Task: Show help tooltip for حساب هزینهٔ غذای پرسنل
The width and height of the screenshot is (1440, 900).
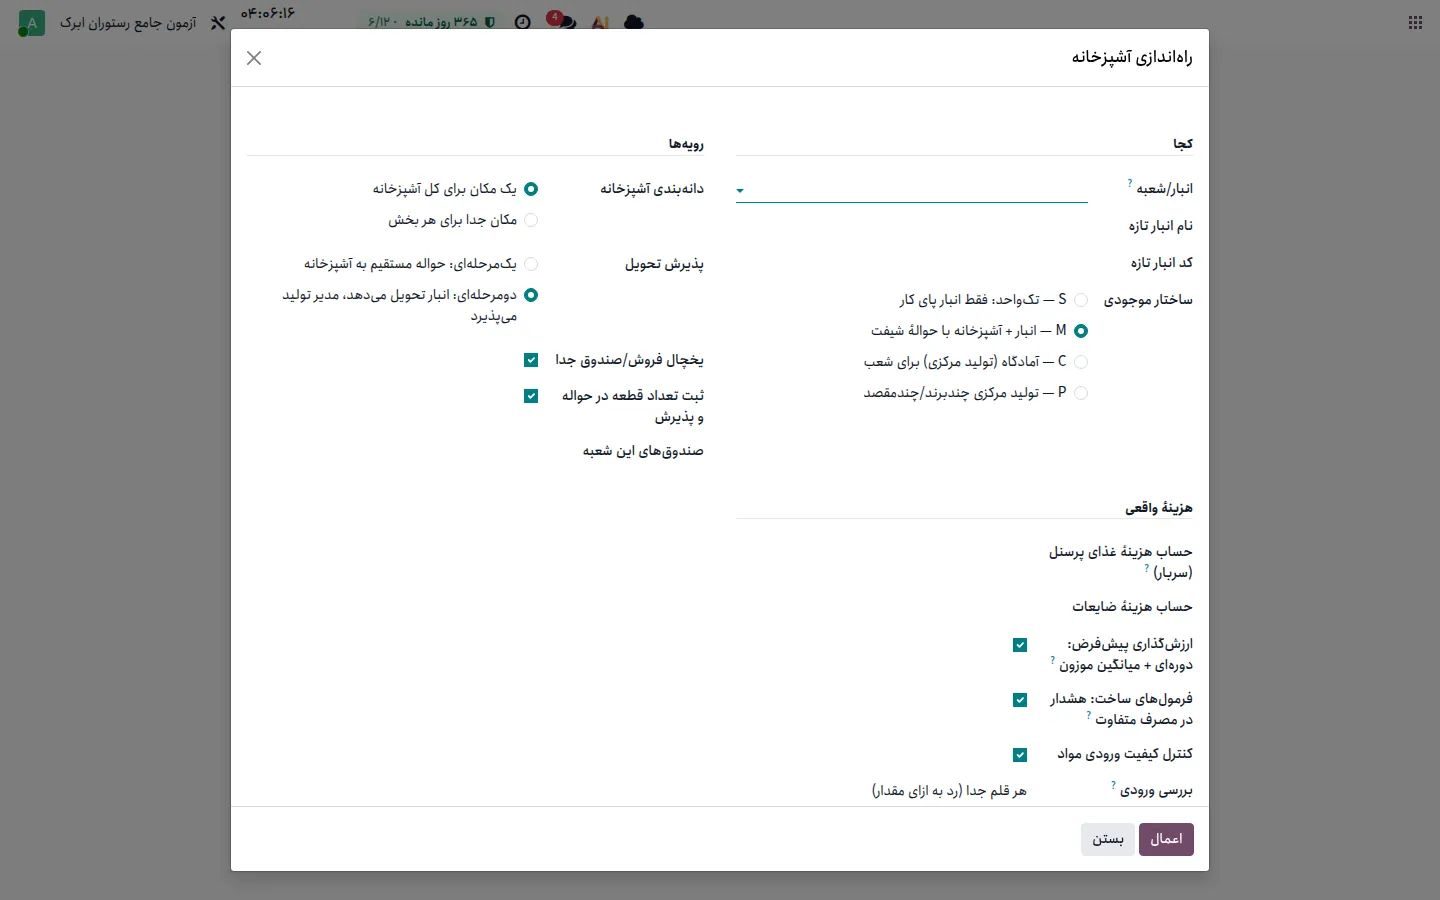Action: coord(1146,568)
